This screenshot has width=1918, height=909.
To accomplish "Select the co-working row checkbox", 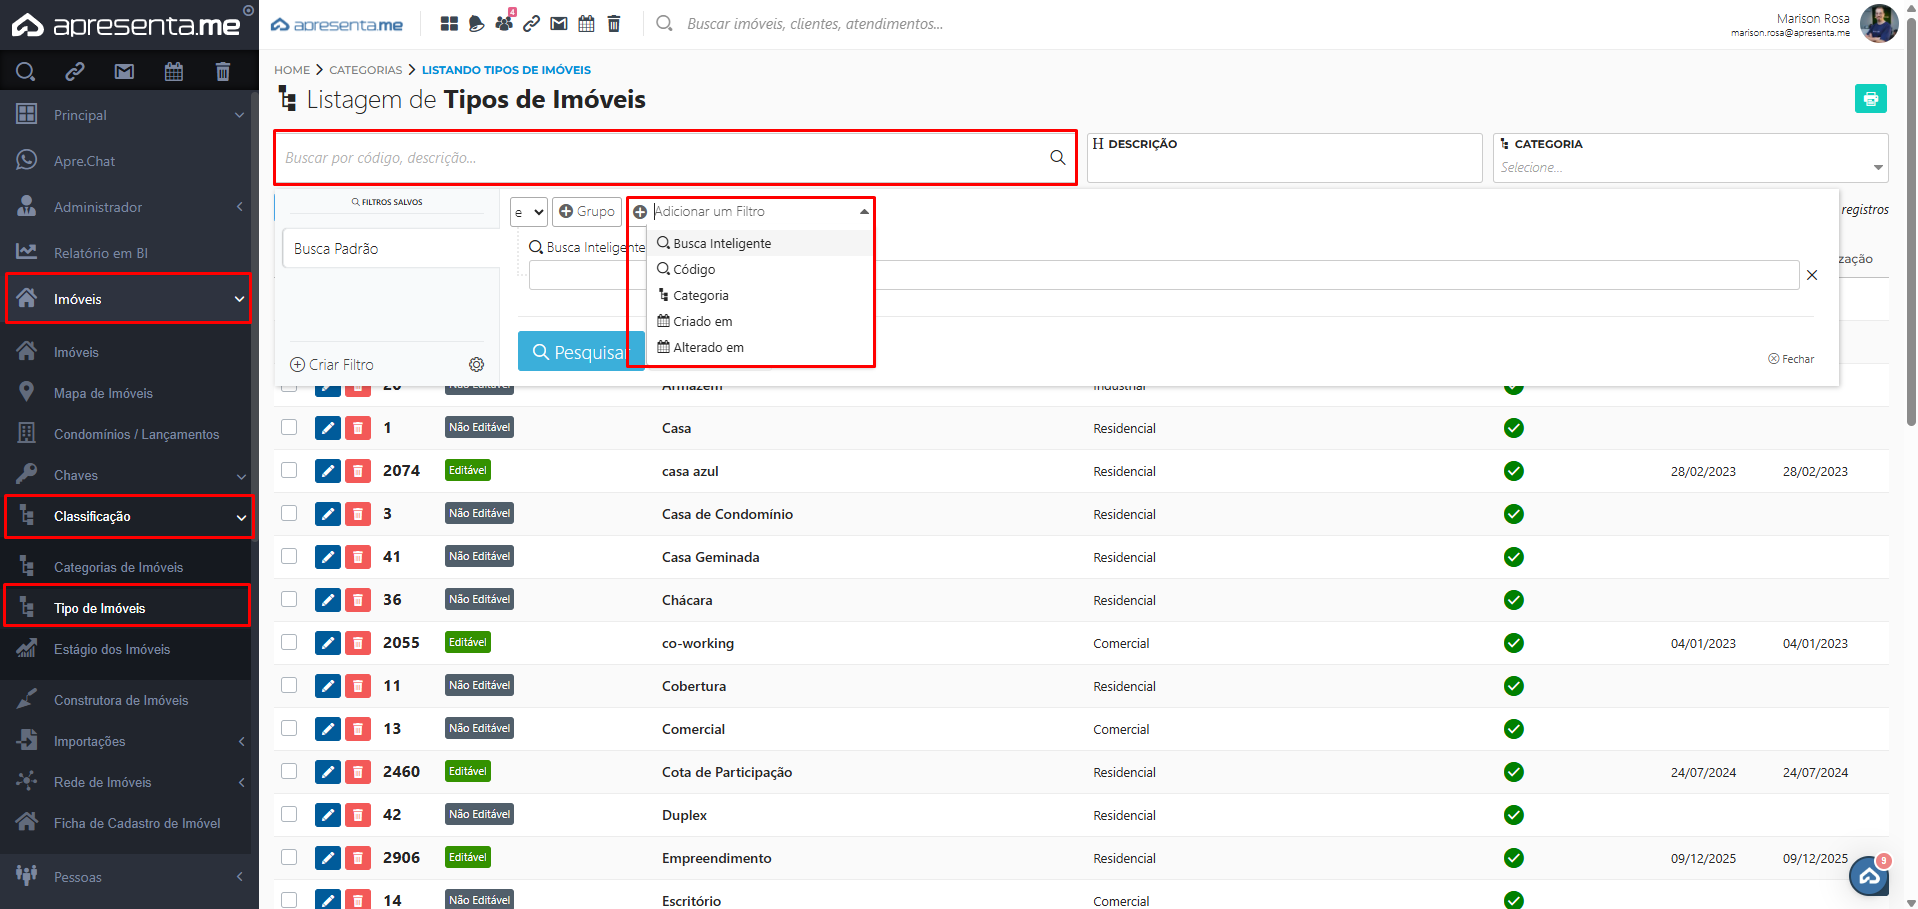I will coord(289,643).
